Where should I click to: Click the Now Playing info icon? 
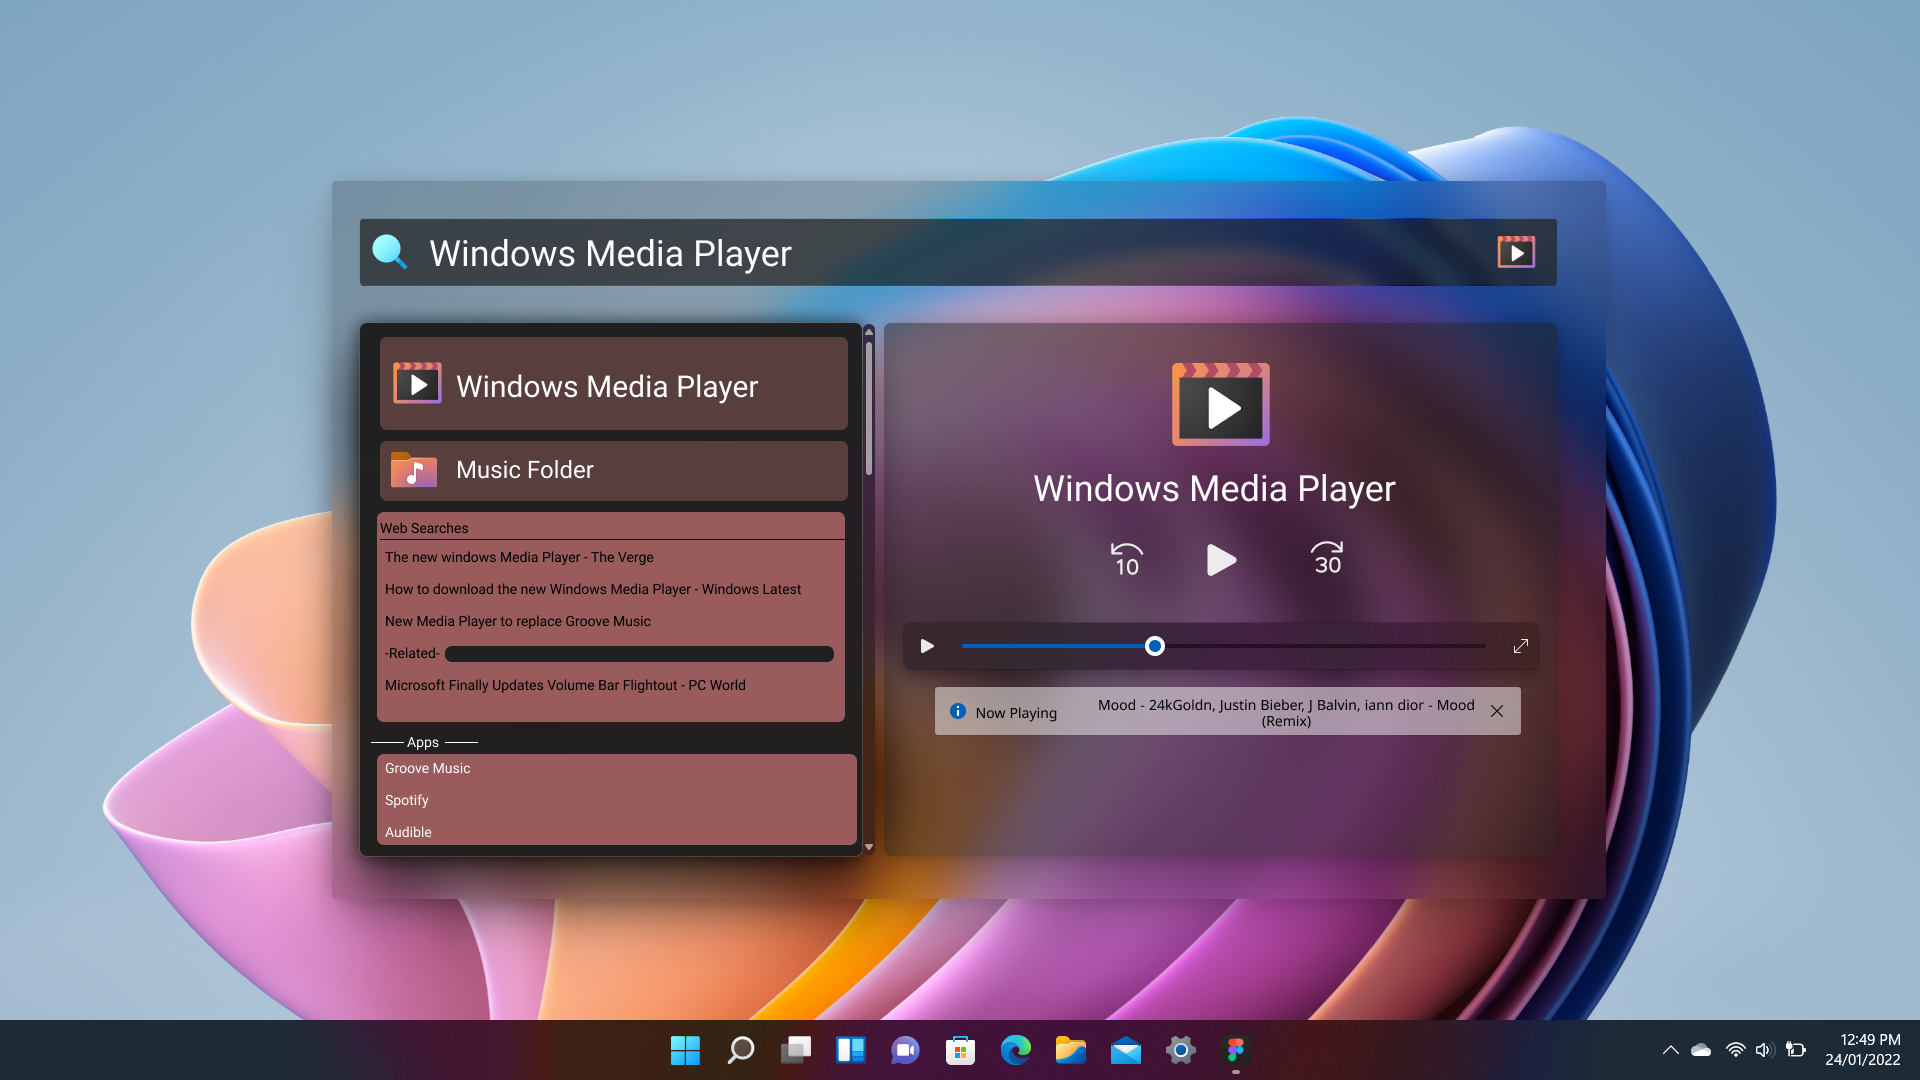click(x=958, y=711)
